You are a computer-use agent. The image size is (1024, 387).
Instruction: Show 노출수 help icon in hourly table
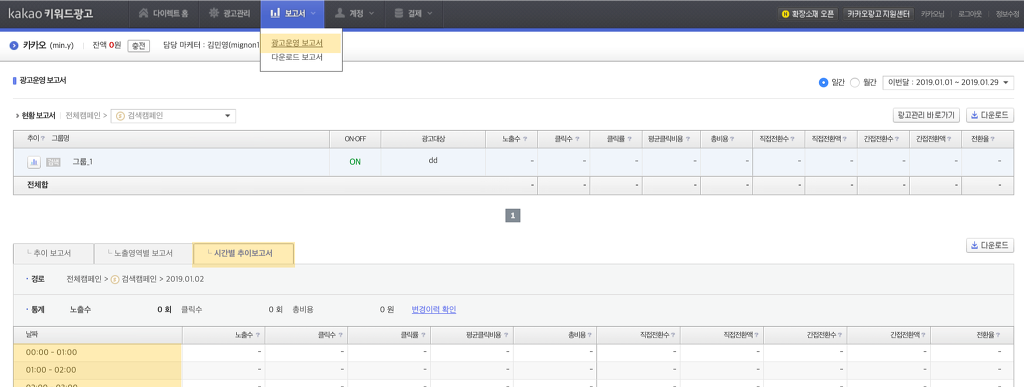pyautogui.click(x=258, y=335)
